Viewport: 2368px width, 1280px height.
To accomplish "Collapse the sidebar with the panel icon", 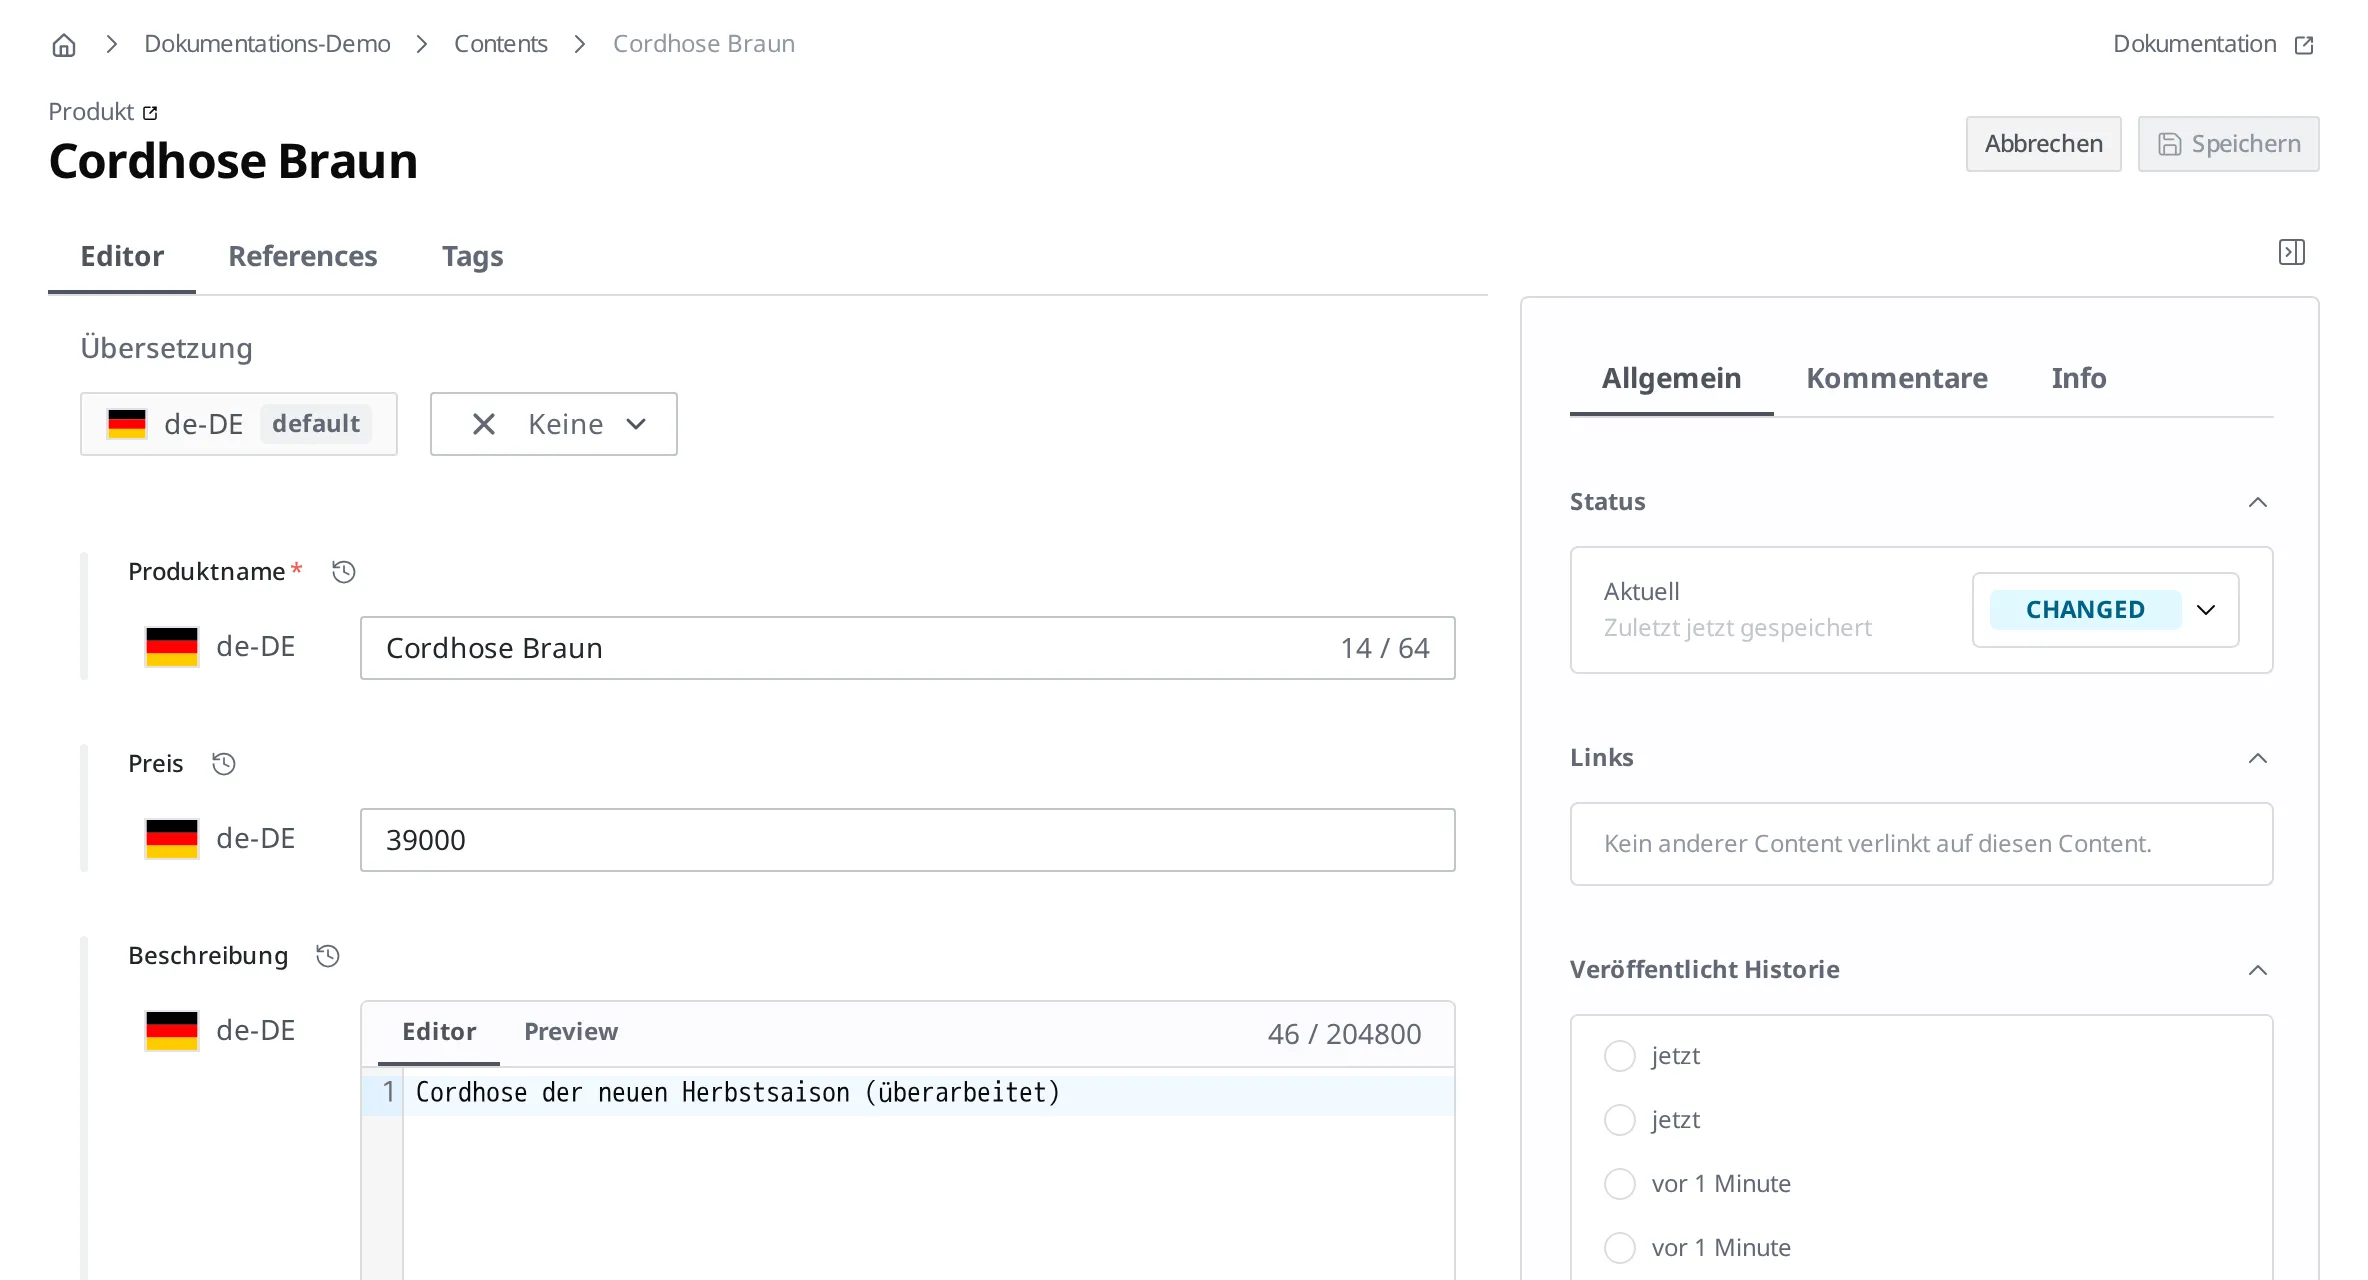I will point(2292,252).
